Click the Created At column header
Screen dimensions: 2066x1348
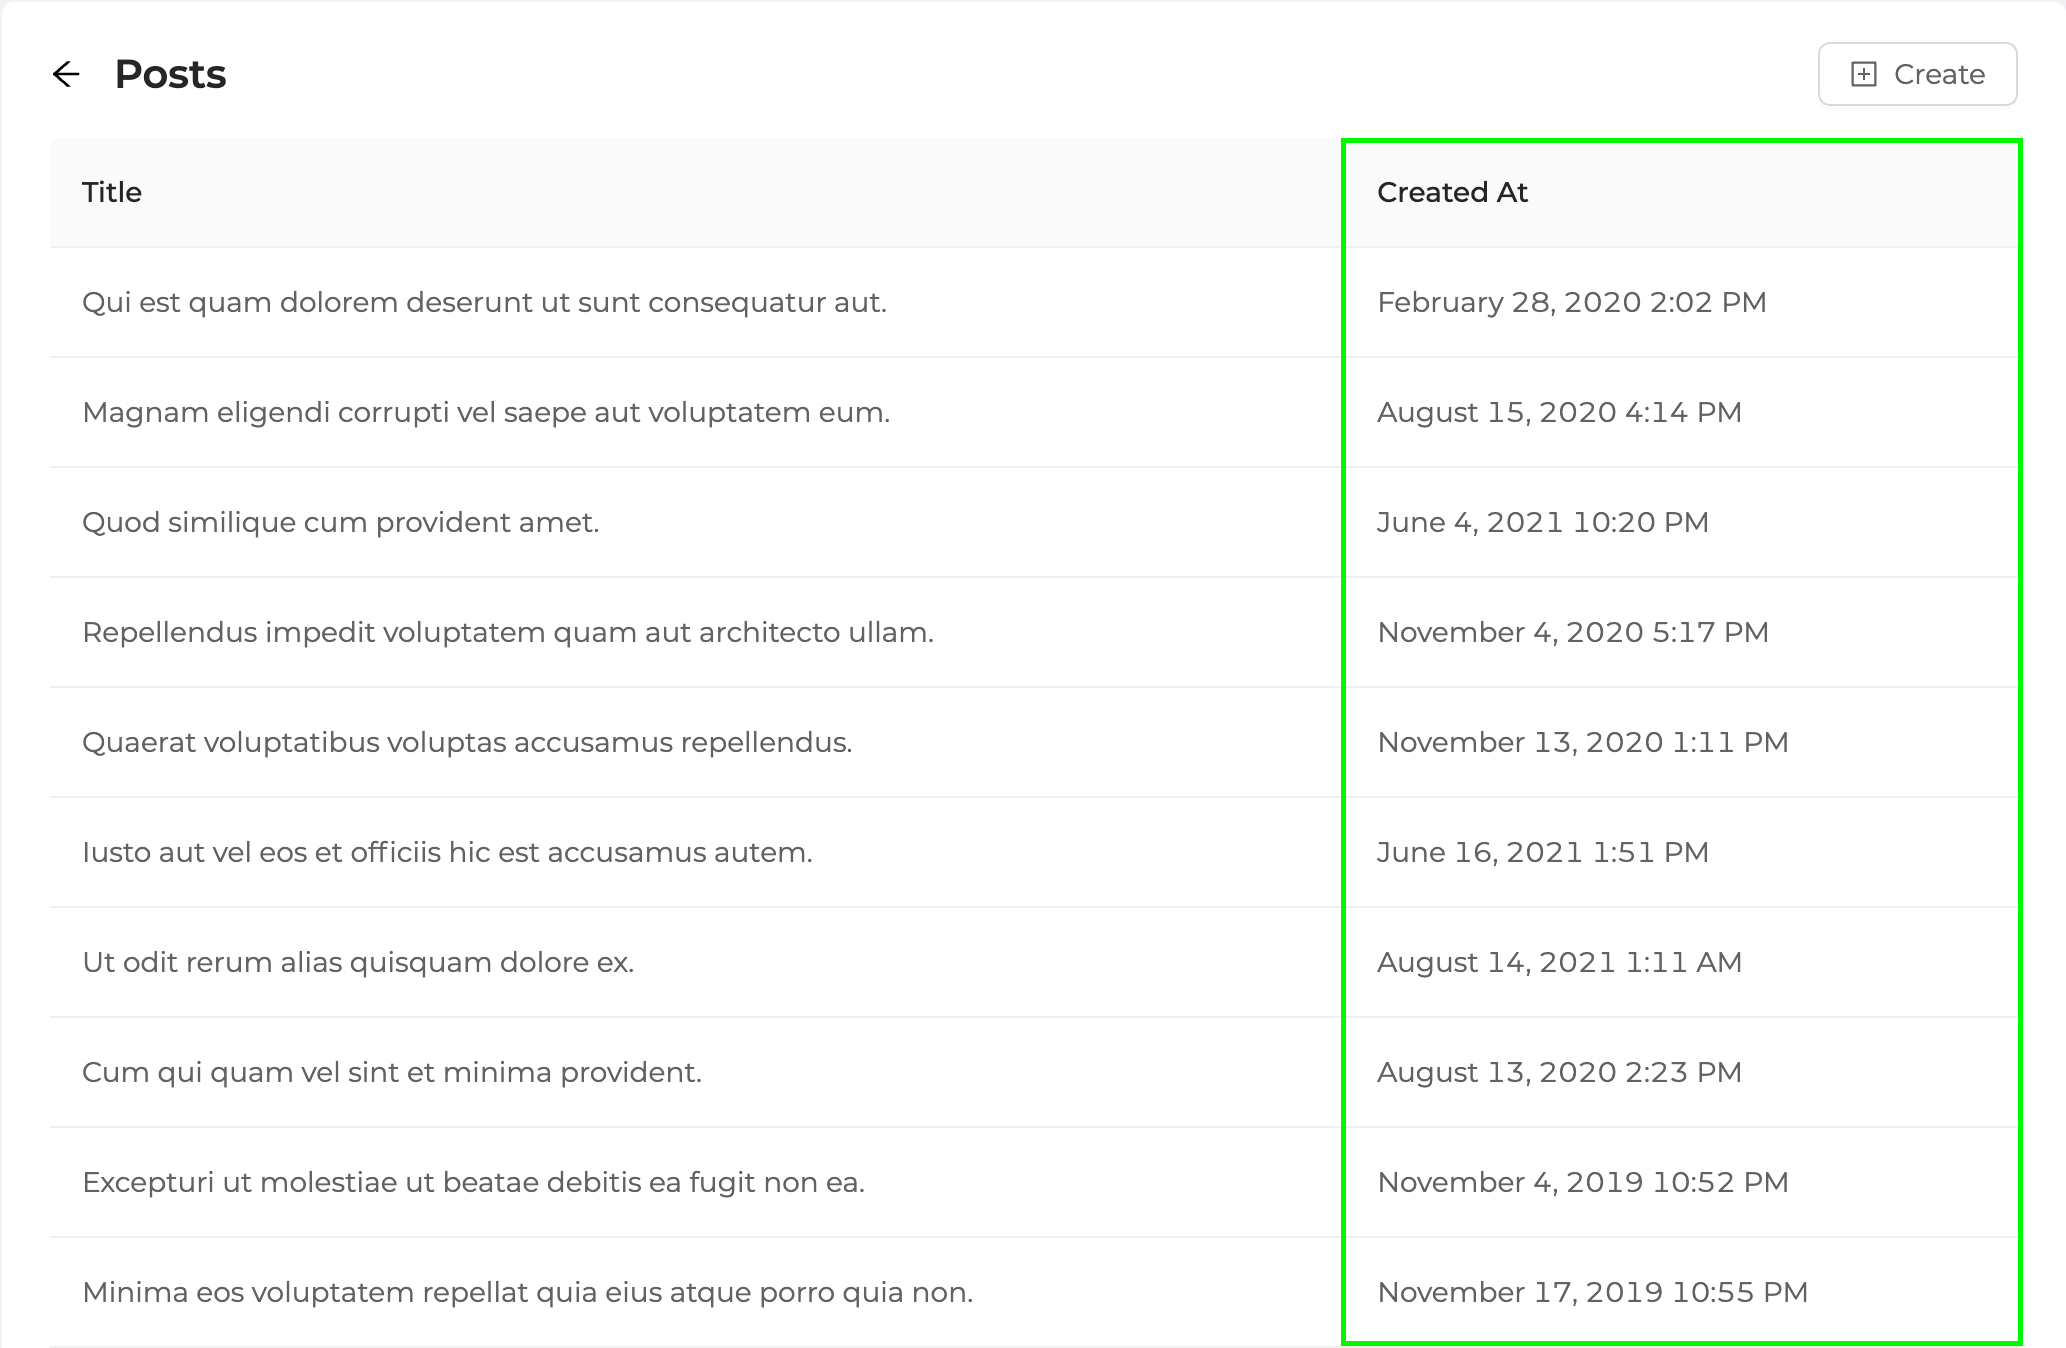tap(1452, 192)
